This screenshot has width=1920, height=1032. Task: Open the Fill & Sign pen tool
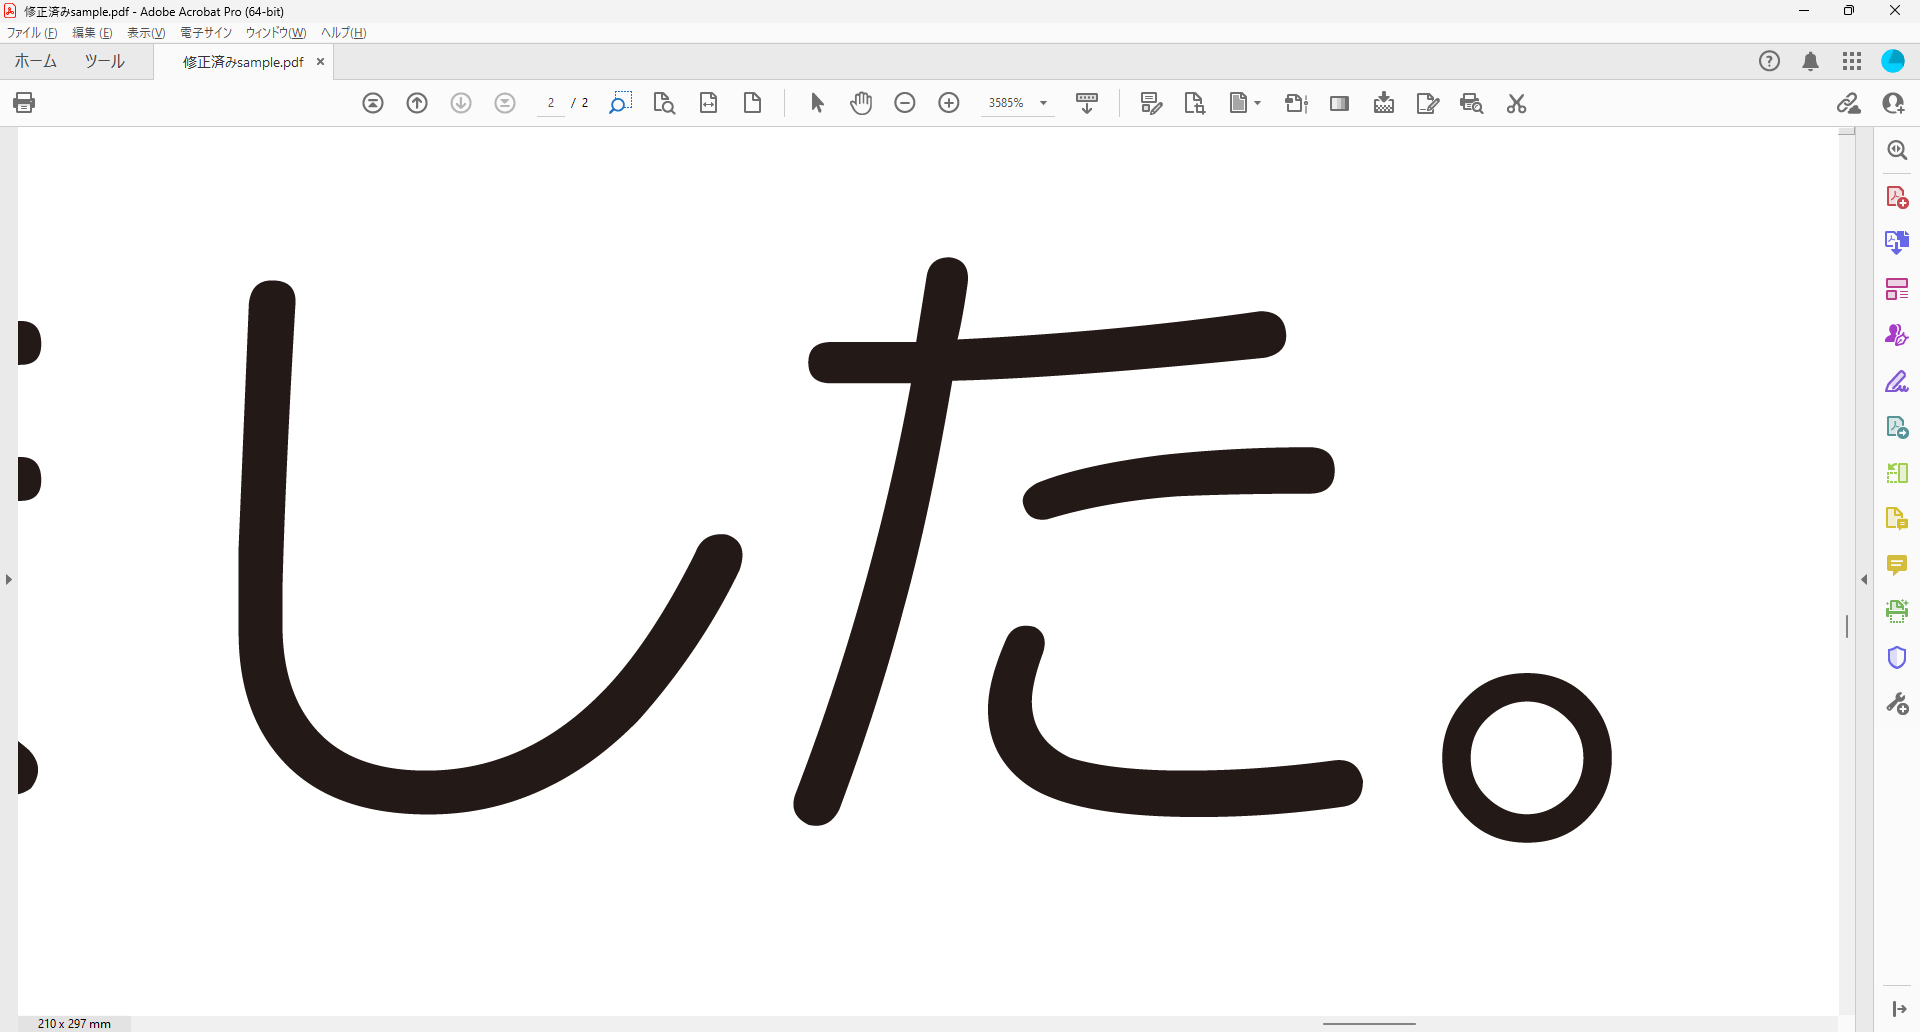pos(1897,382)
